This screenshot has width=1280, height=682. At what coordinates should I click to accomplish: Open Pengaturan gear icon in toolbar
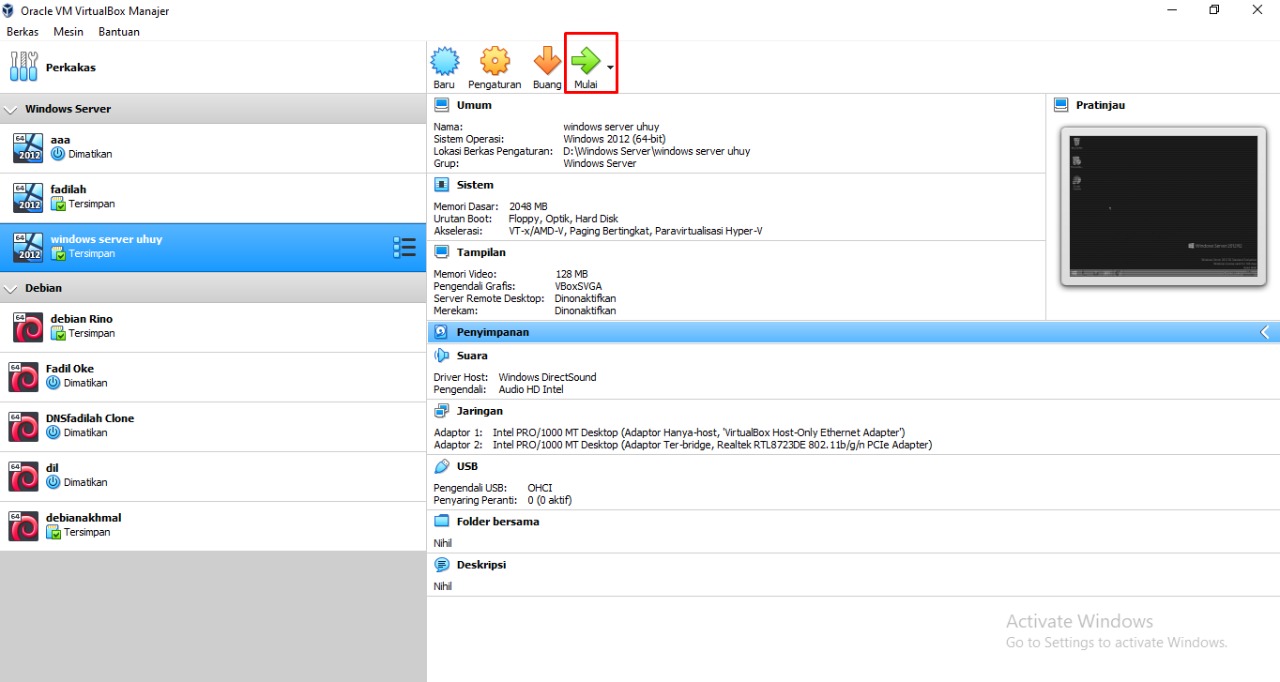[495, 62]
